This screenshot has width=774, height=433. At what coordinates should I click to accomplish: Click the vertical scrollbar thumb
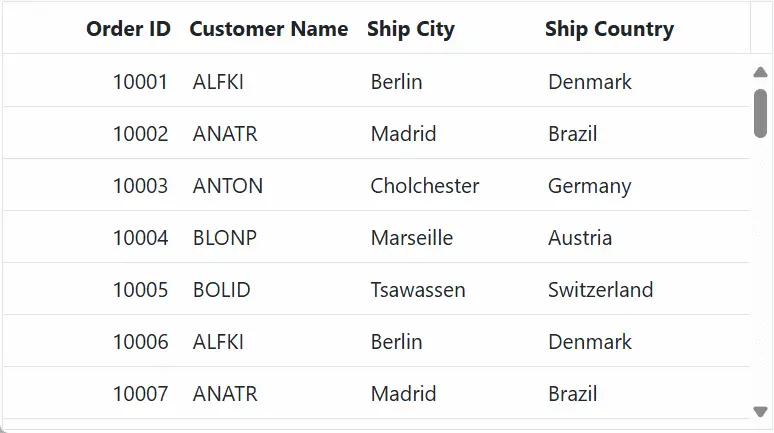pyautogui.click(x=760, y=112)
